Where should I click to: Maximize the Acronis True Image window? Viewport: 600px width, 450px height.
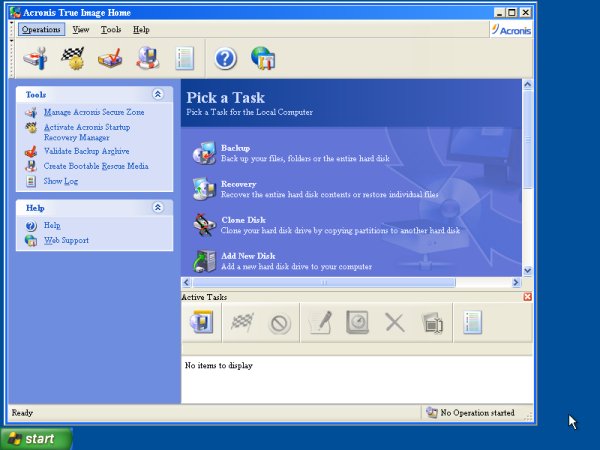(512, 13)
